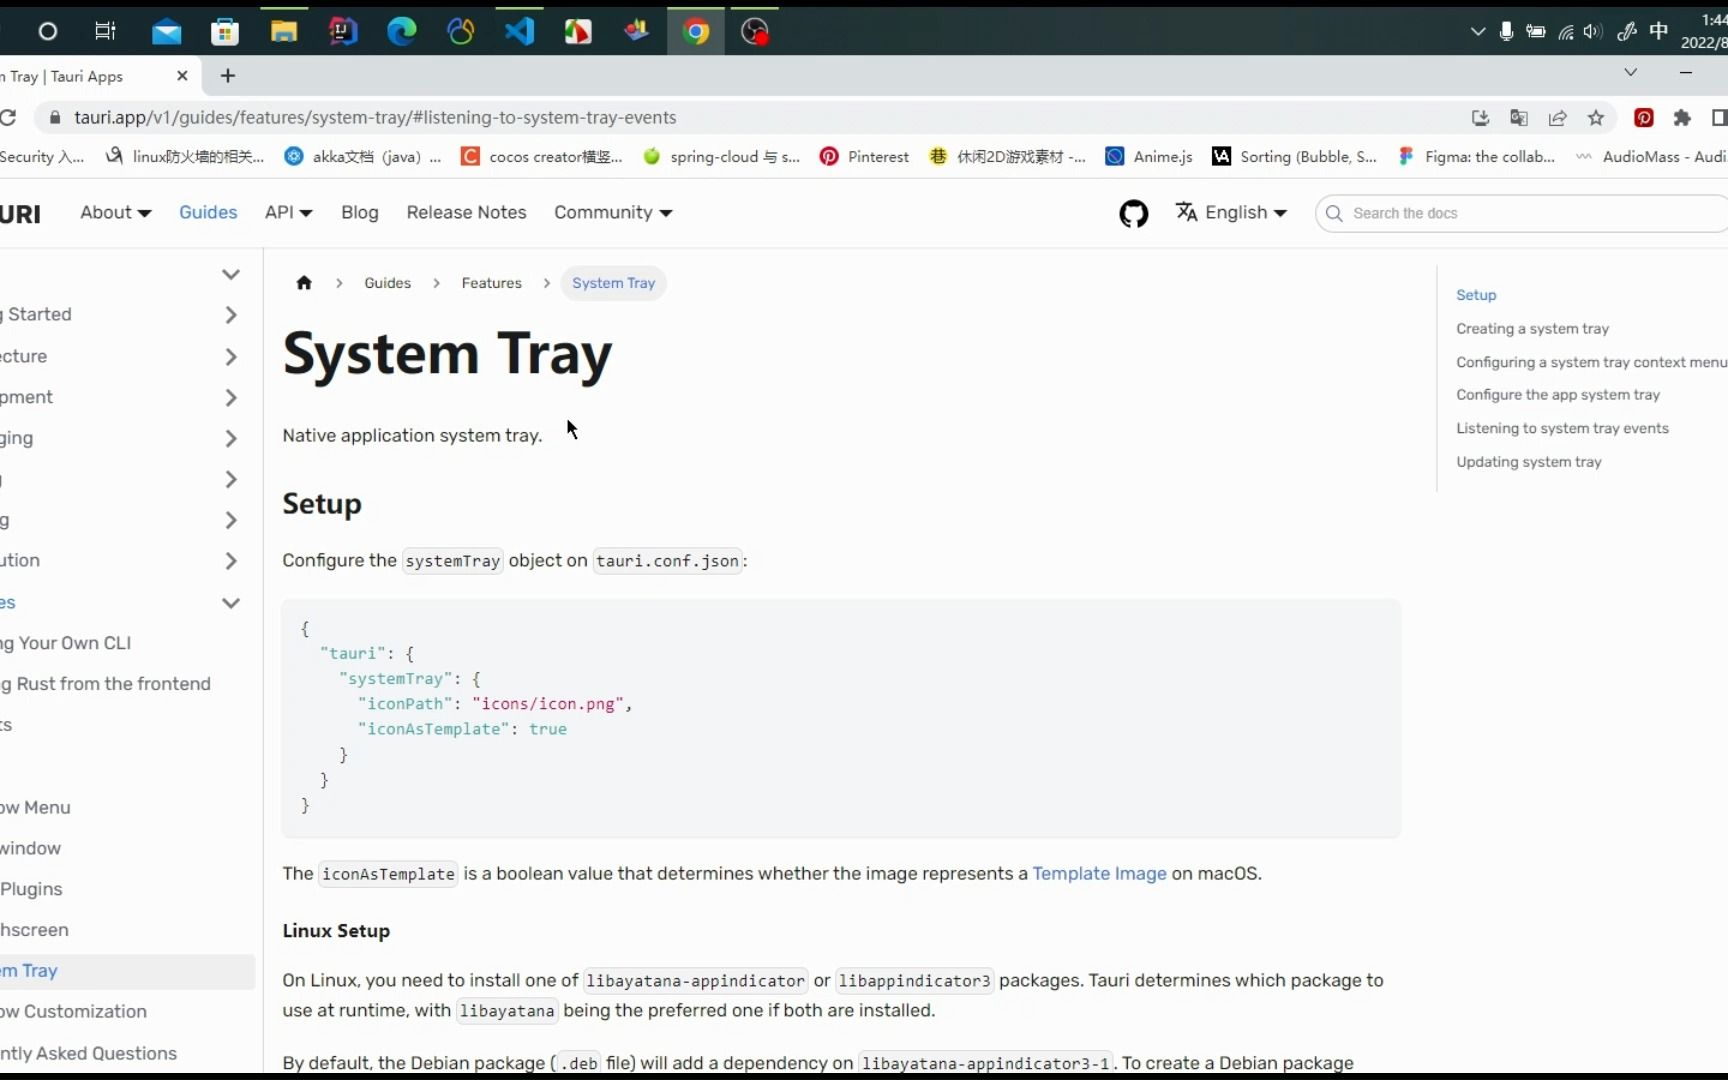Expand the Started sidebar category chevron
Image resolution: width=1728 pixels, height=1080 pixels.
point(231,315)
